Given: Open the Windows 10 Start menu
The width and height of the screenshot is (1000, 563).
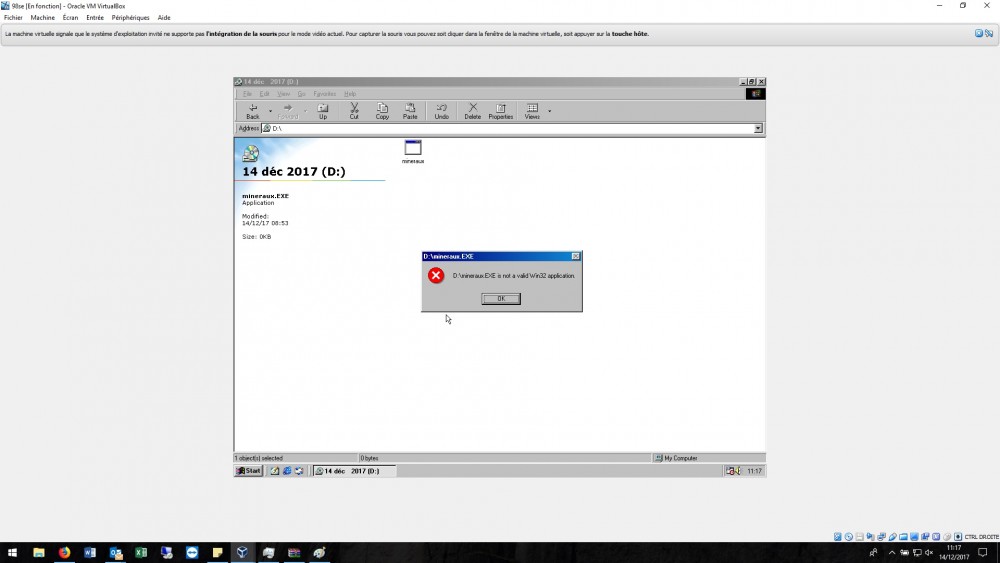Looking at the screenshot, I should 12,553.
